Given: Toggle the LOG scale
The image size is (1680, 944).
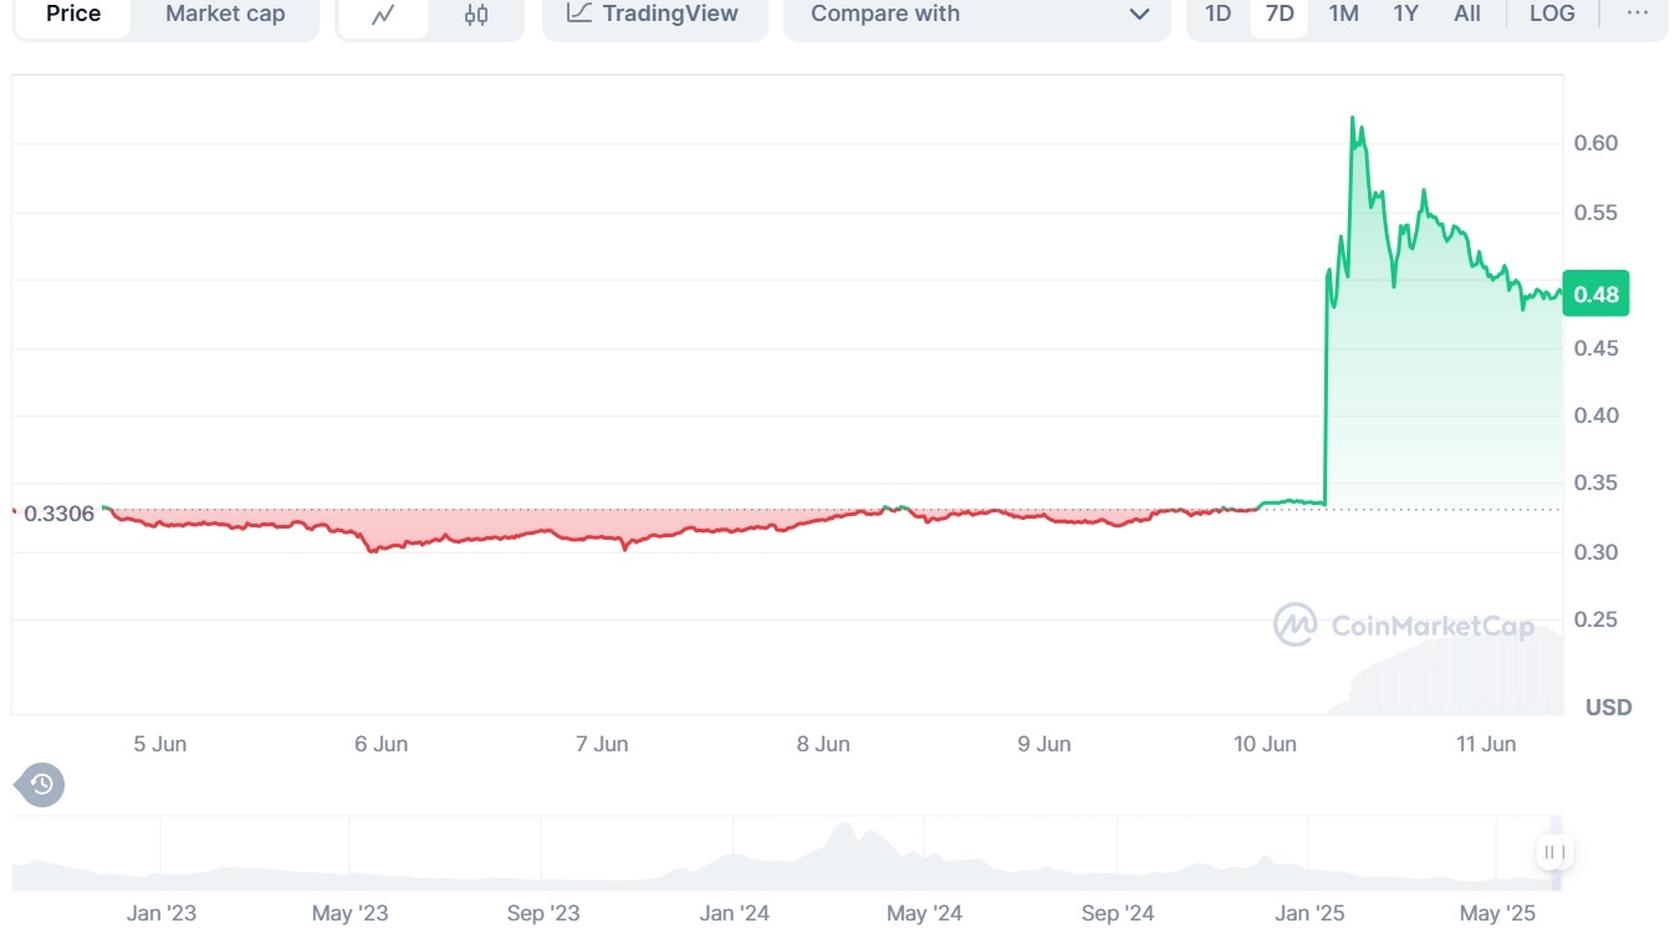Looking at the screenshot, I should pyautogui.click(x=1552, y=15).
